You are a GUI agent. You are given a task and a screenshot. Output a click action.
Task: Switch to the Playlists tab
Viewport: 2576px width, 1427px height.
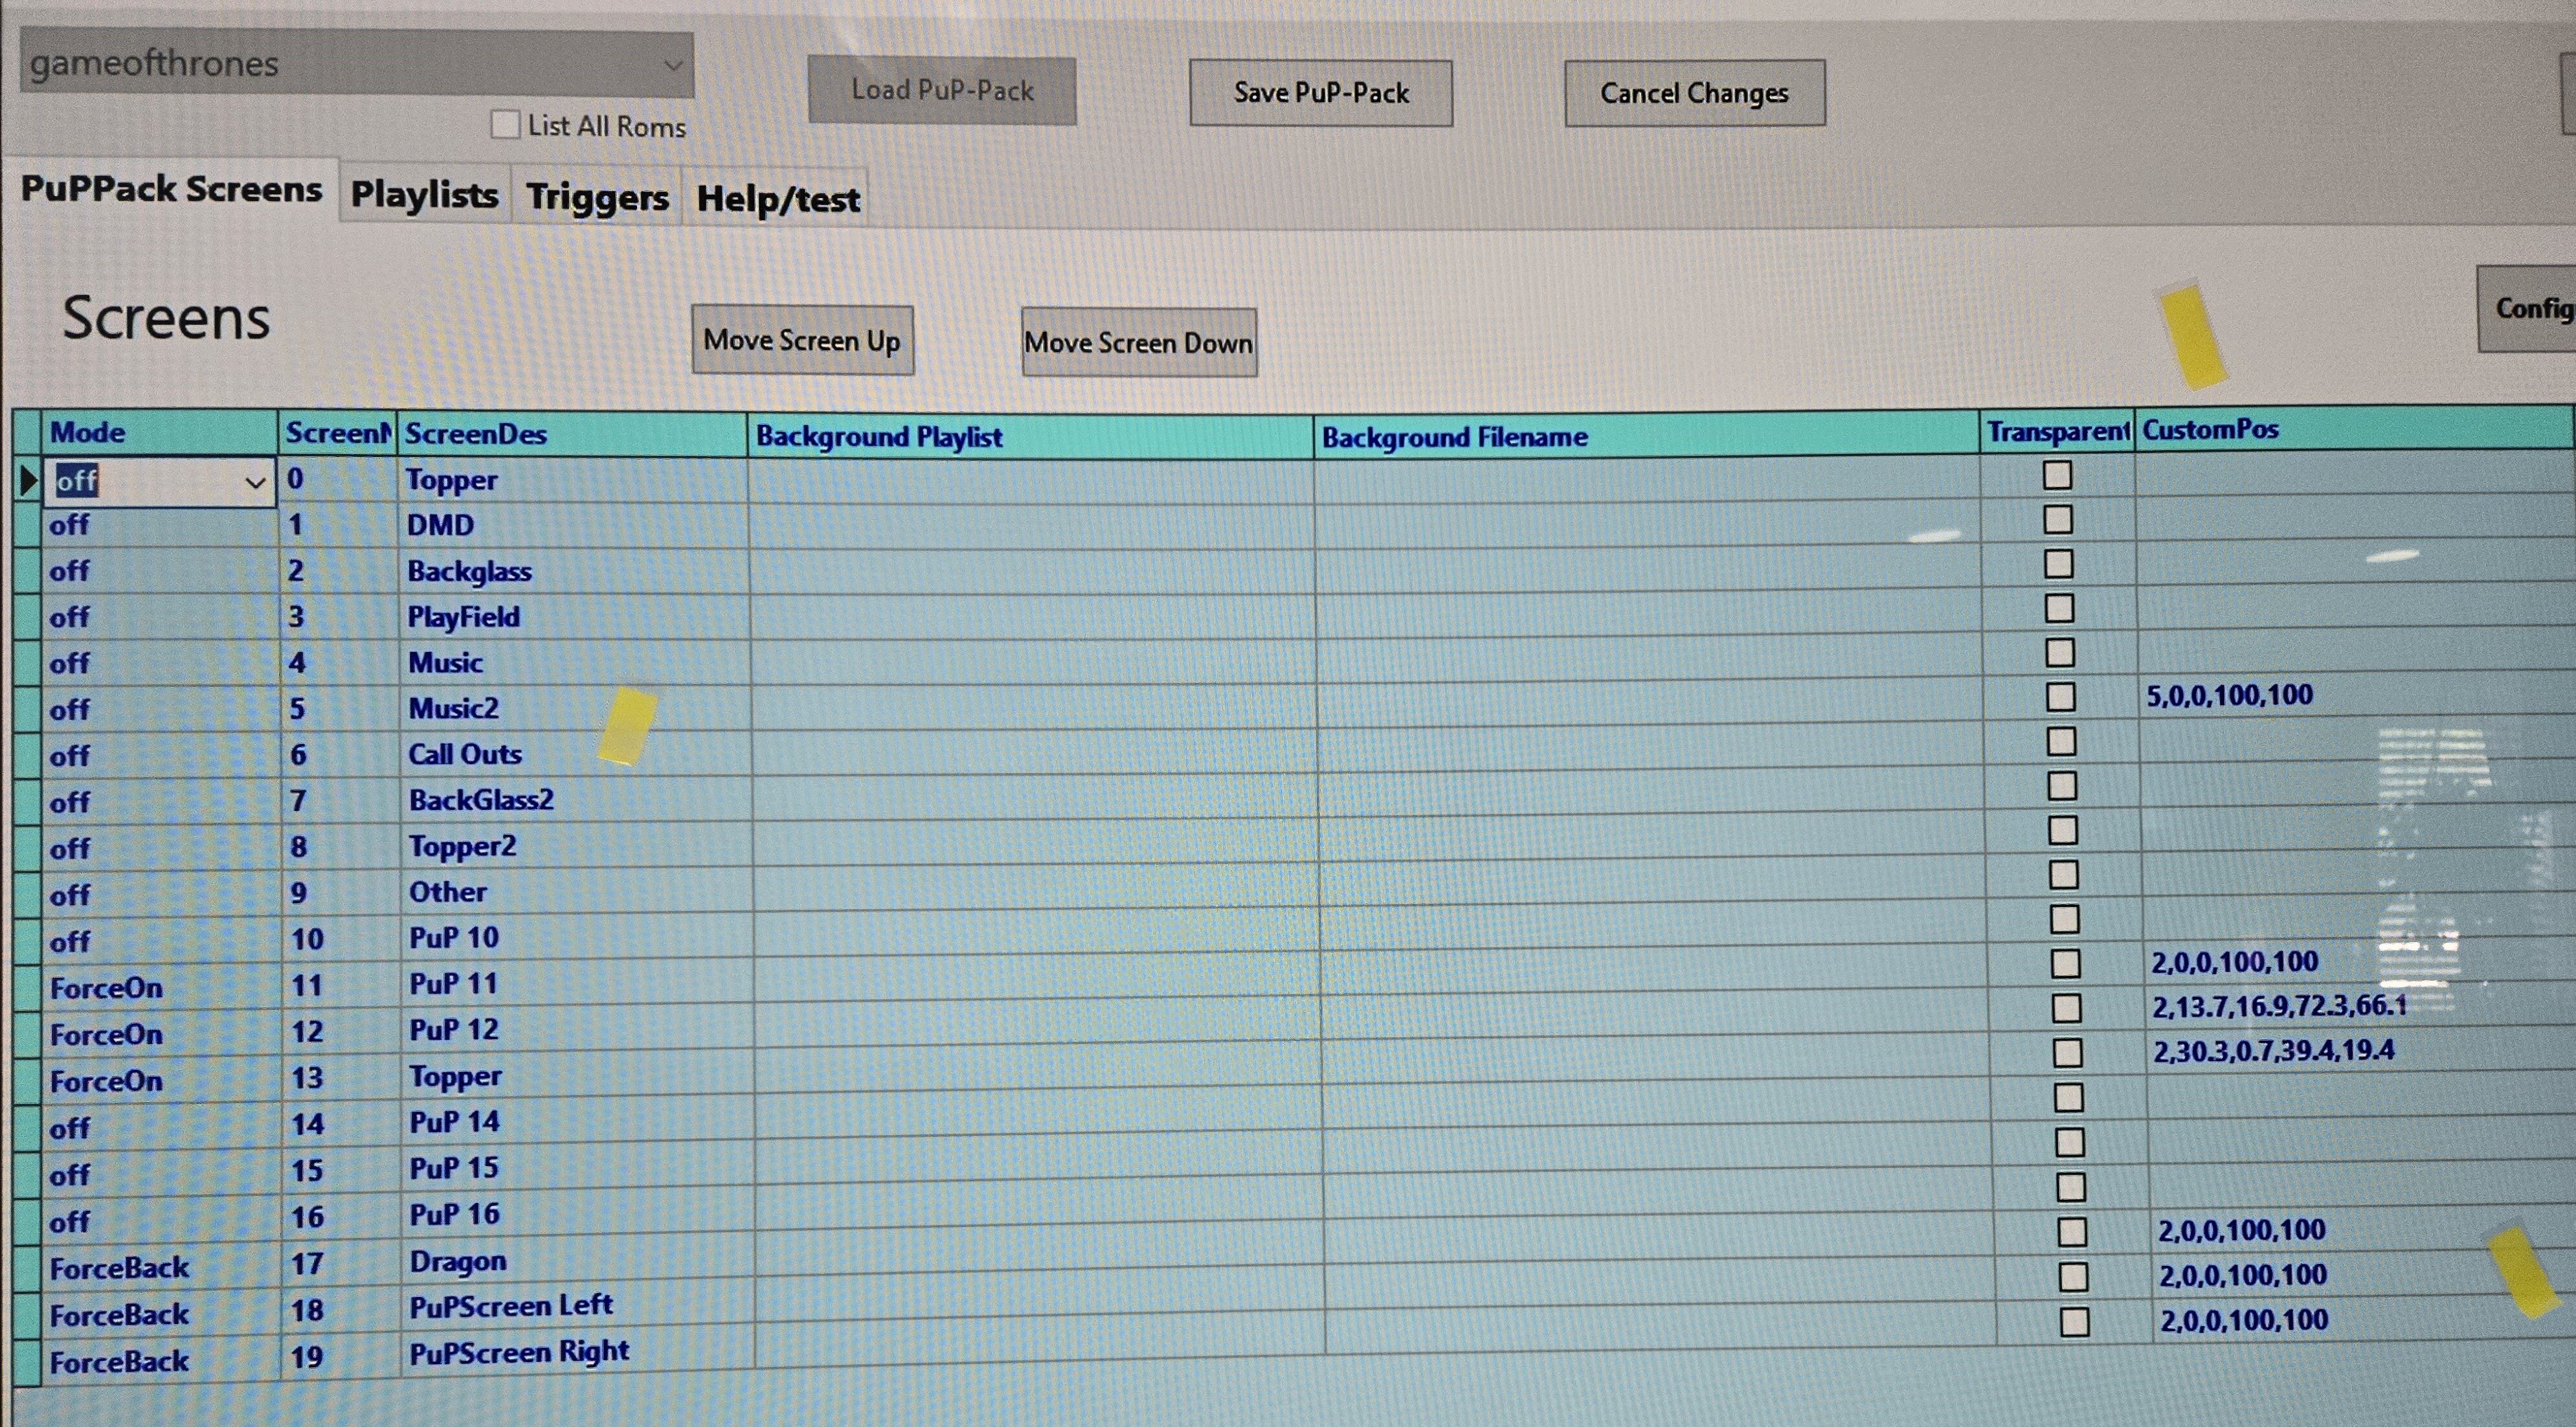click(425, 194)
